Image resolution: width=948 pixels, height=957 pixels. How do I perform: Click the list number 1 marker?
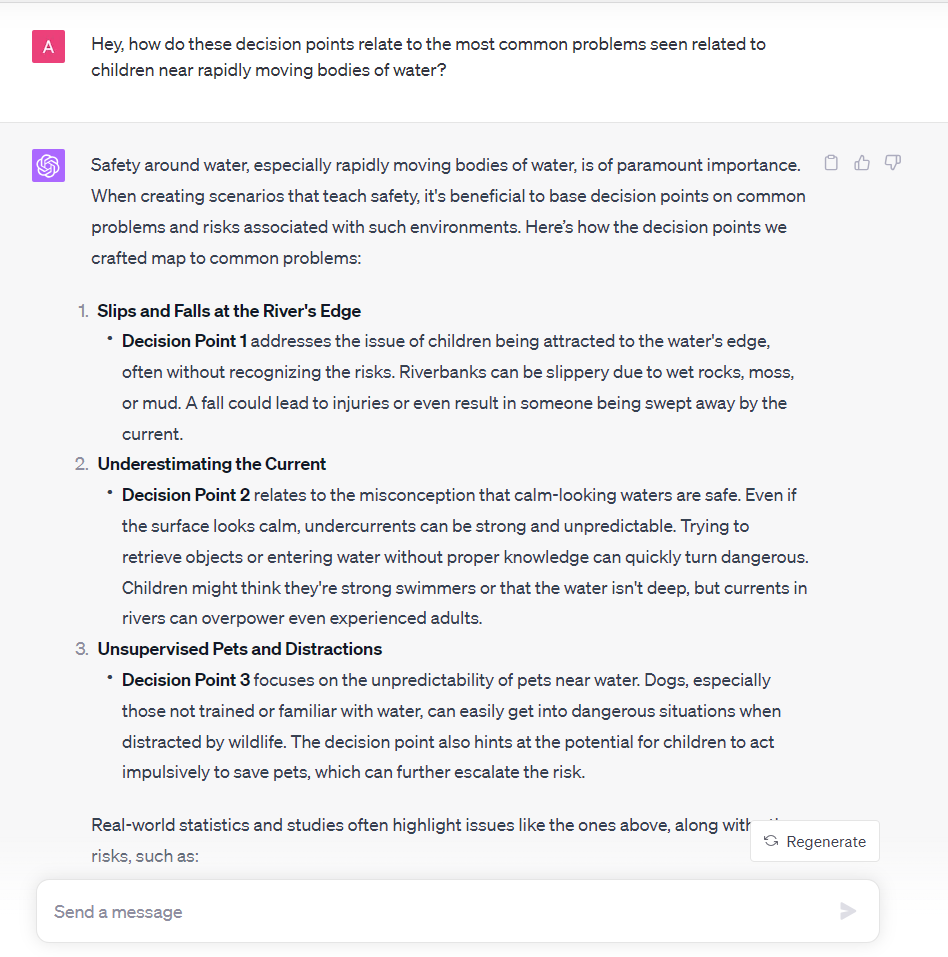(83, 310)
